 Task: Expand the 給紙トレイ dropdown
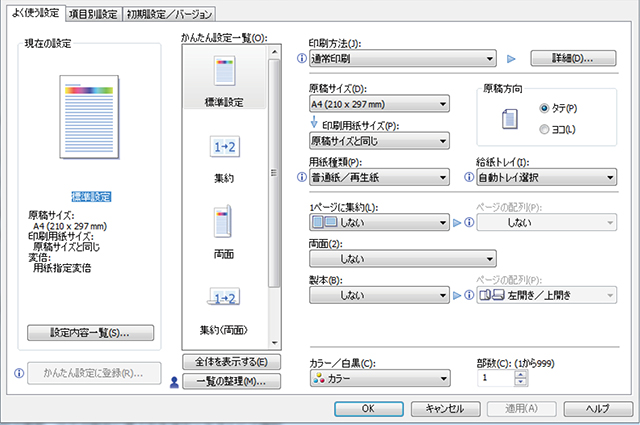(x=546, y=179)
